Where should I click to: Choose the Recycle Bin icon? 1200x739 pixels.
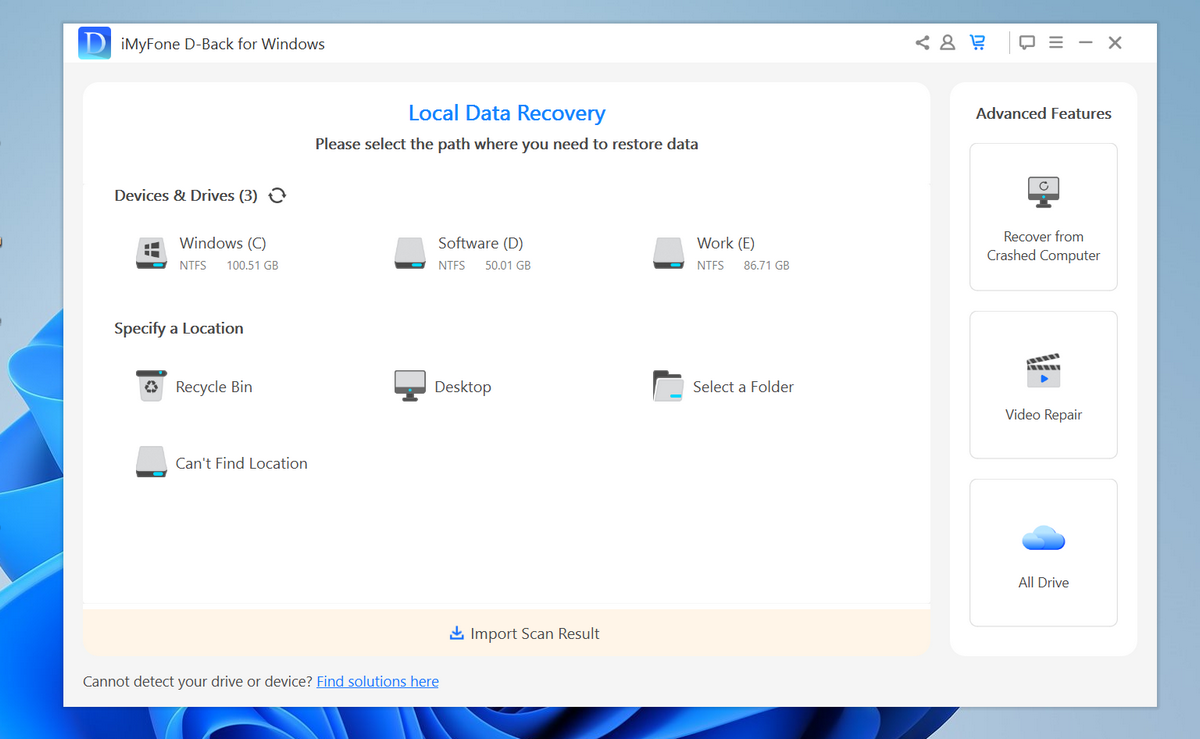tap(151, 386)
